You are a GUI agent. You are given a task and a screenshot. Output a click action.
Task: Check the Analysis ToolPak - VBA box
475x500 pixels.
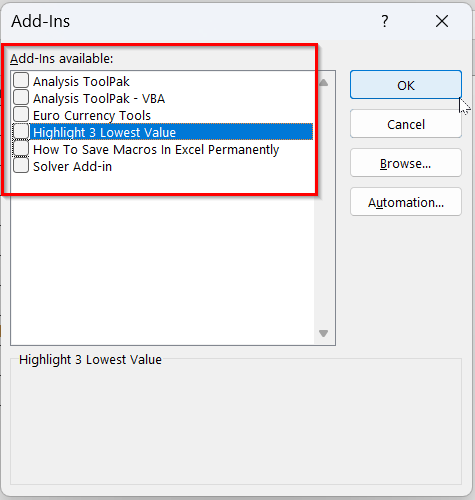pyautogui.click(x=21, y=97)
